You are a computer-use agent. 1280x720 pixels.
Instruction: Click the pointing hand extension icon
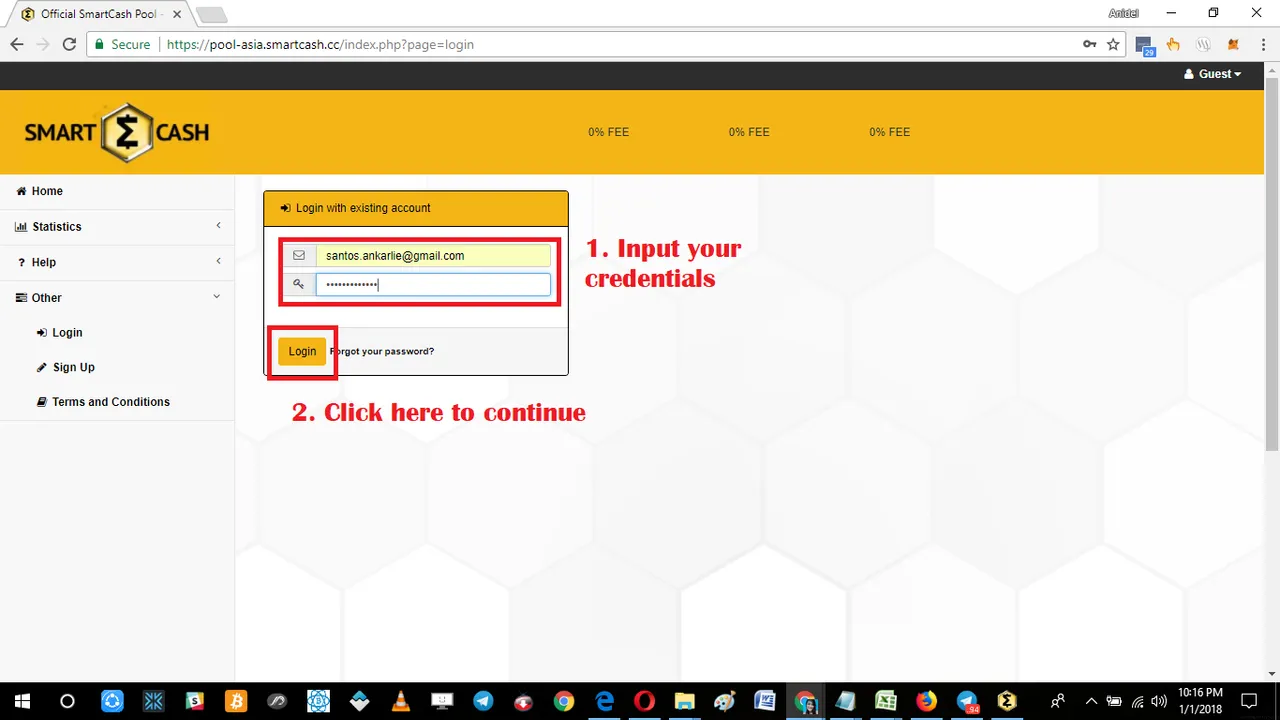point(1173,44)
